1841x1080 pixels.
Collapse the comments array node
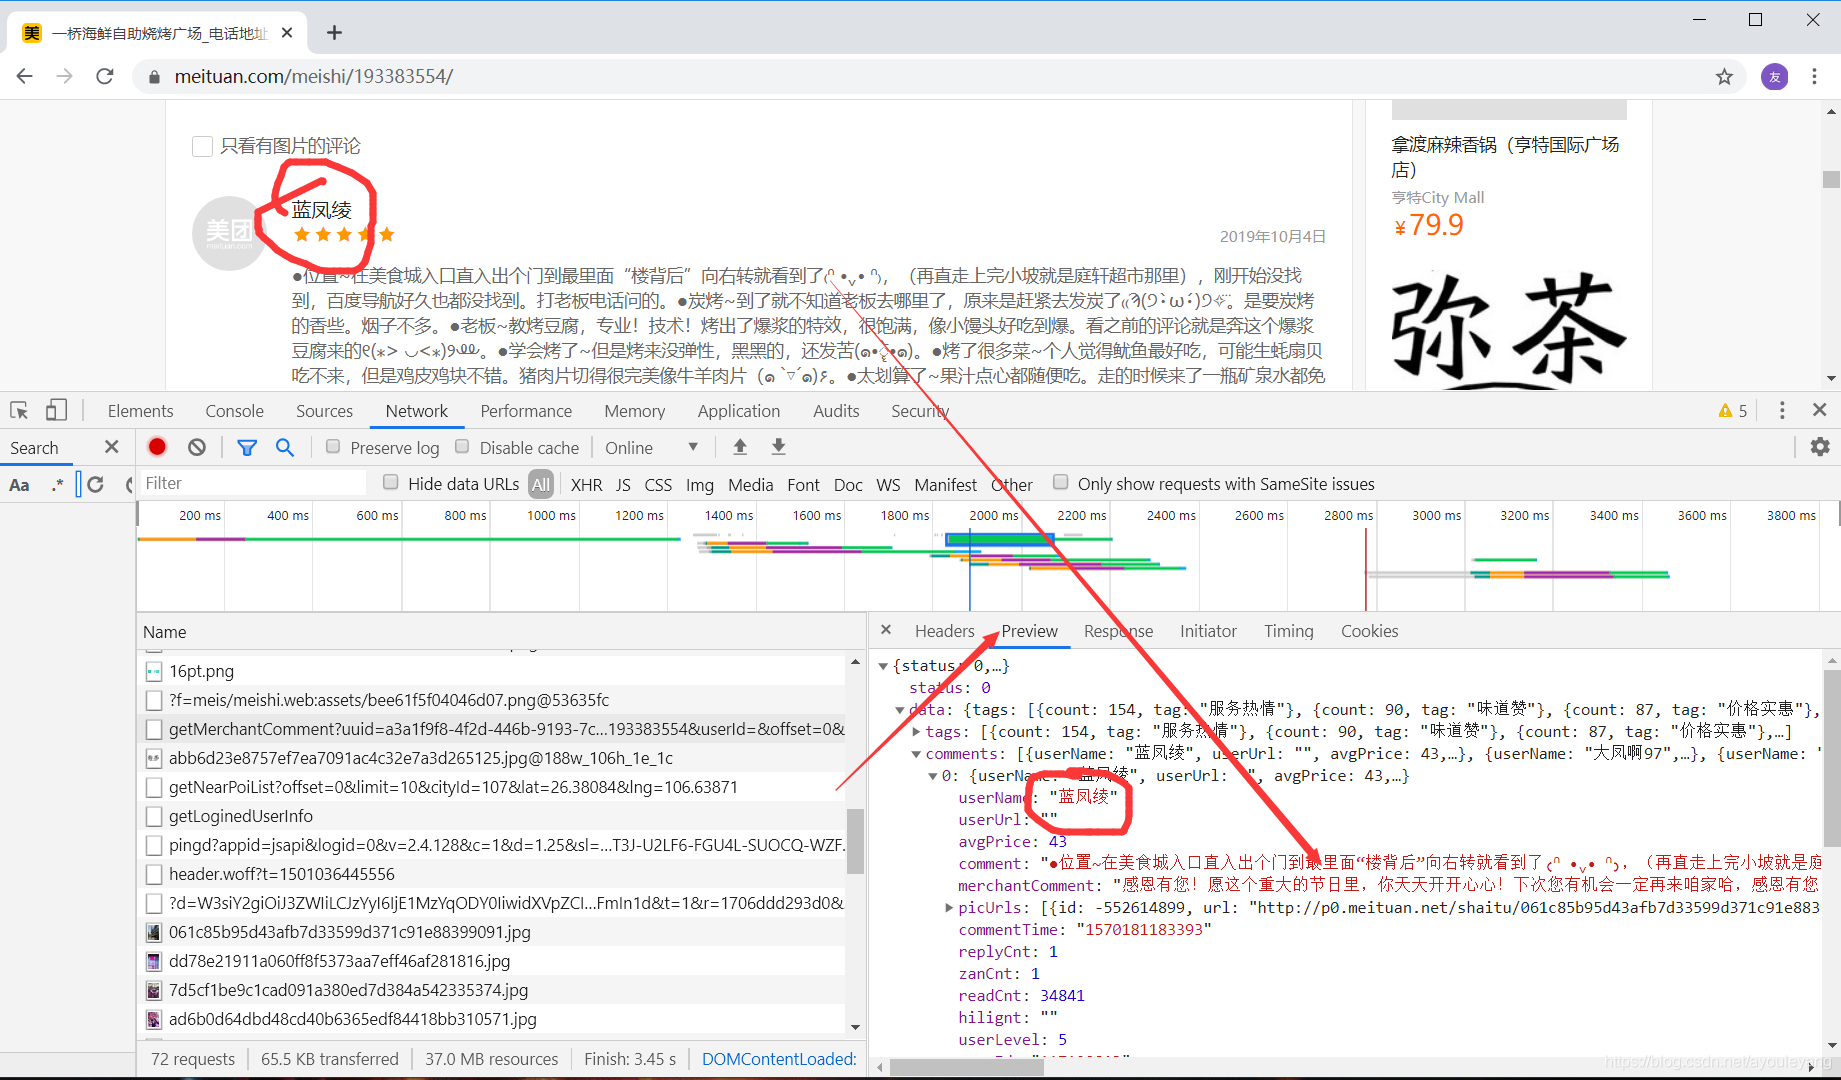pos(916,754)
